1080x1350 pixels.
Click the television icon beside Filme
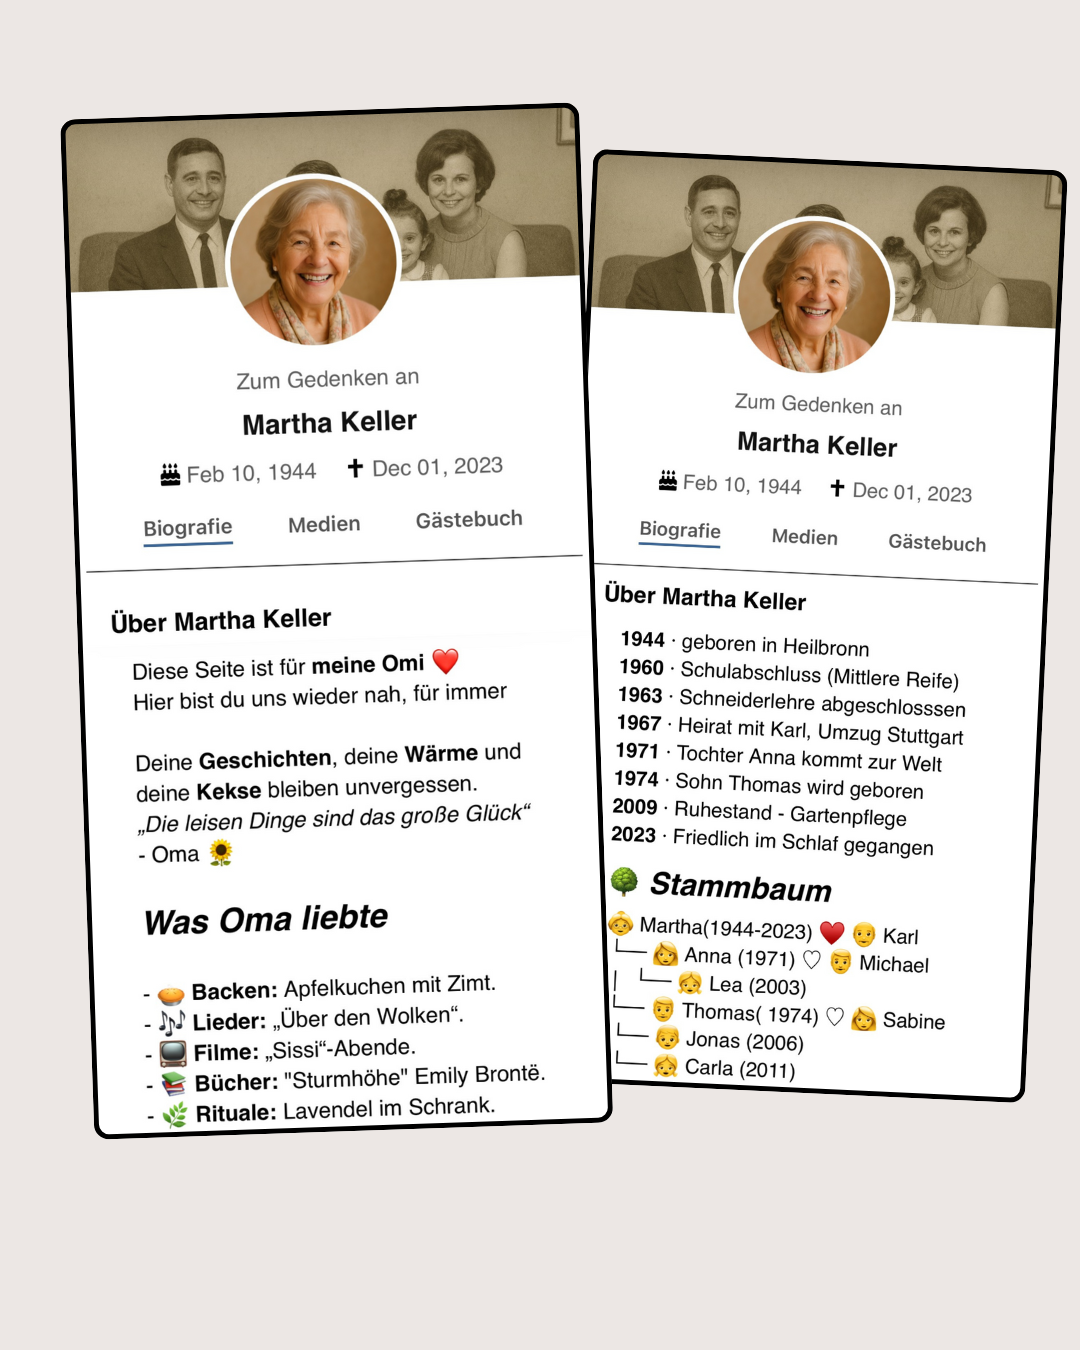point(173,1053)
